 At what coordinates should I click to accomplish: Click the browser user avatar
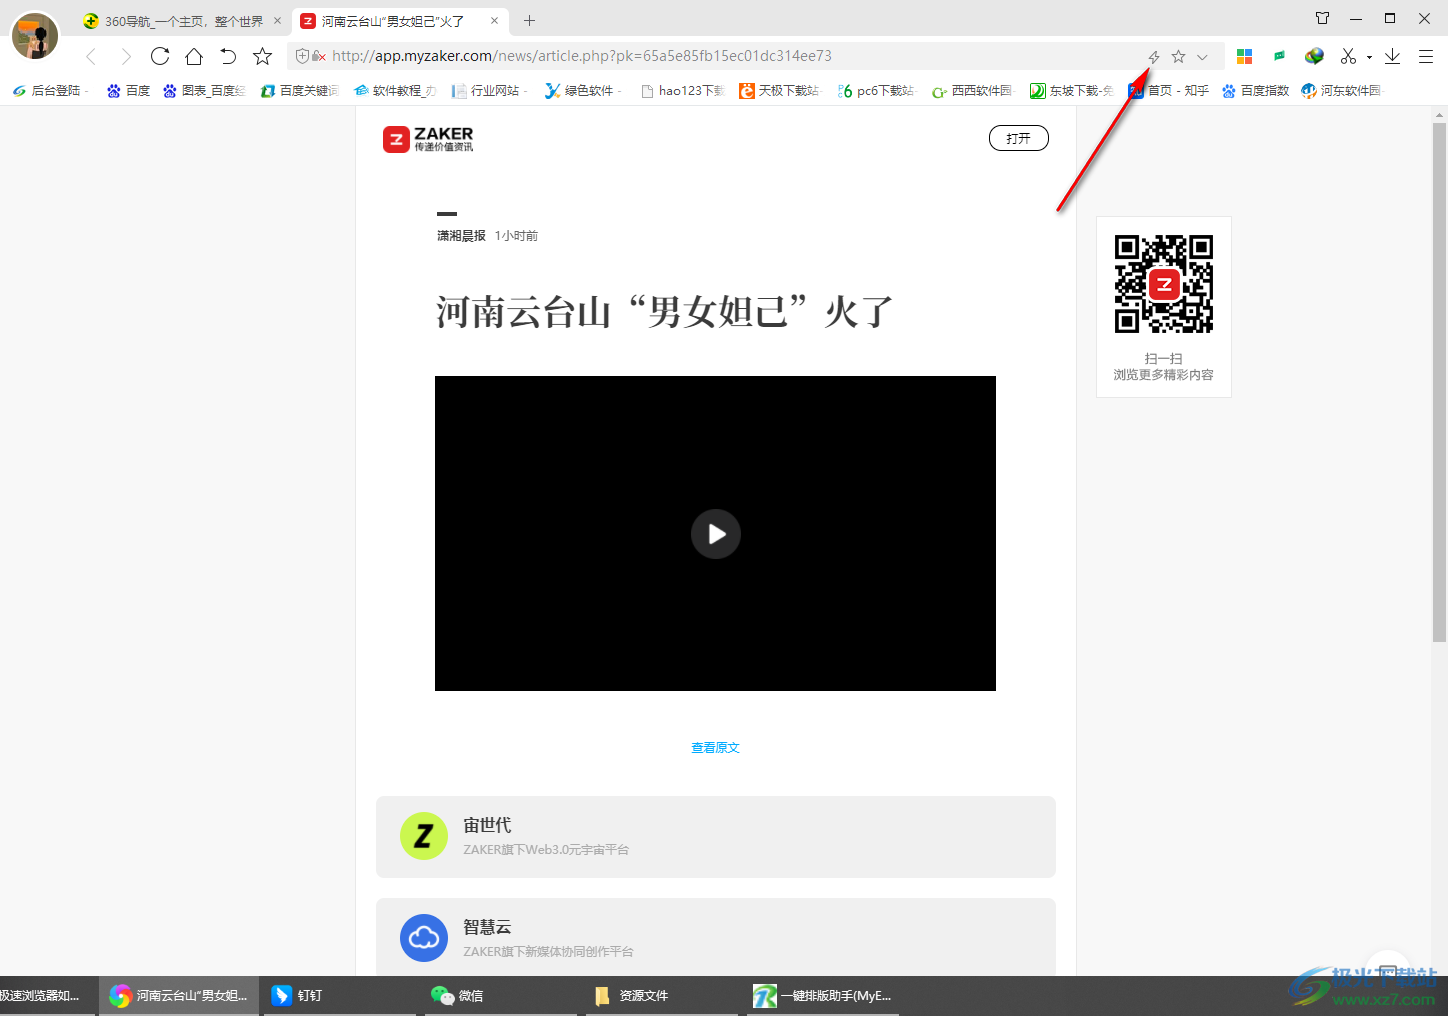tap(35, 35)
